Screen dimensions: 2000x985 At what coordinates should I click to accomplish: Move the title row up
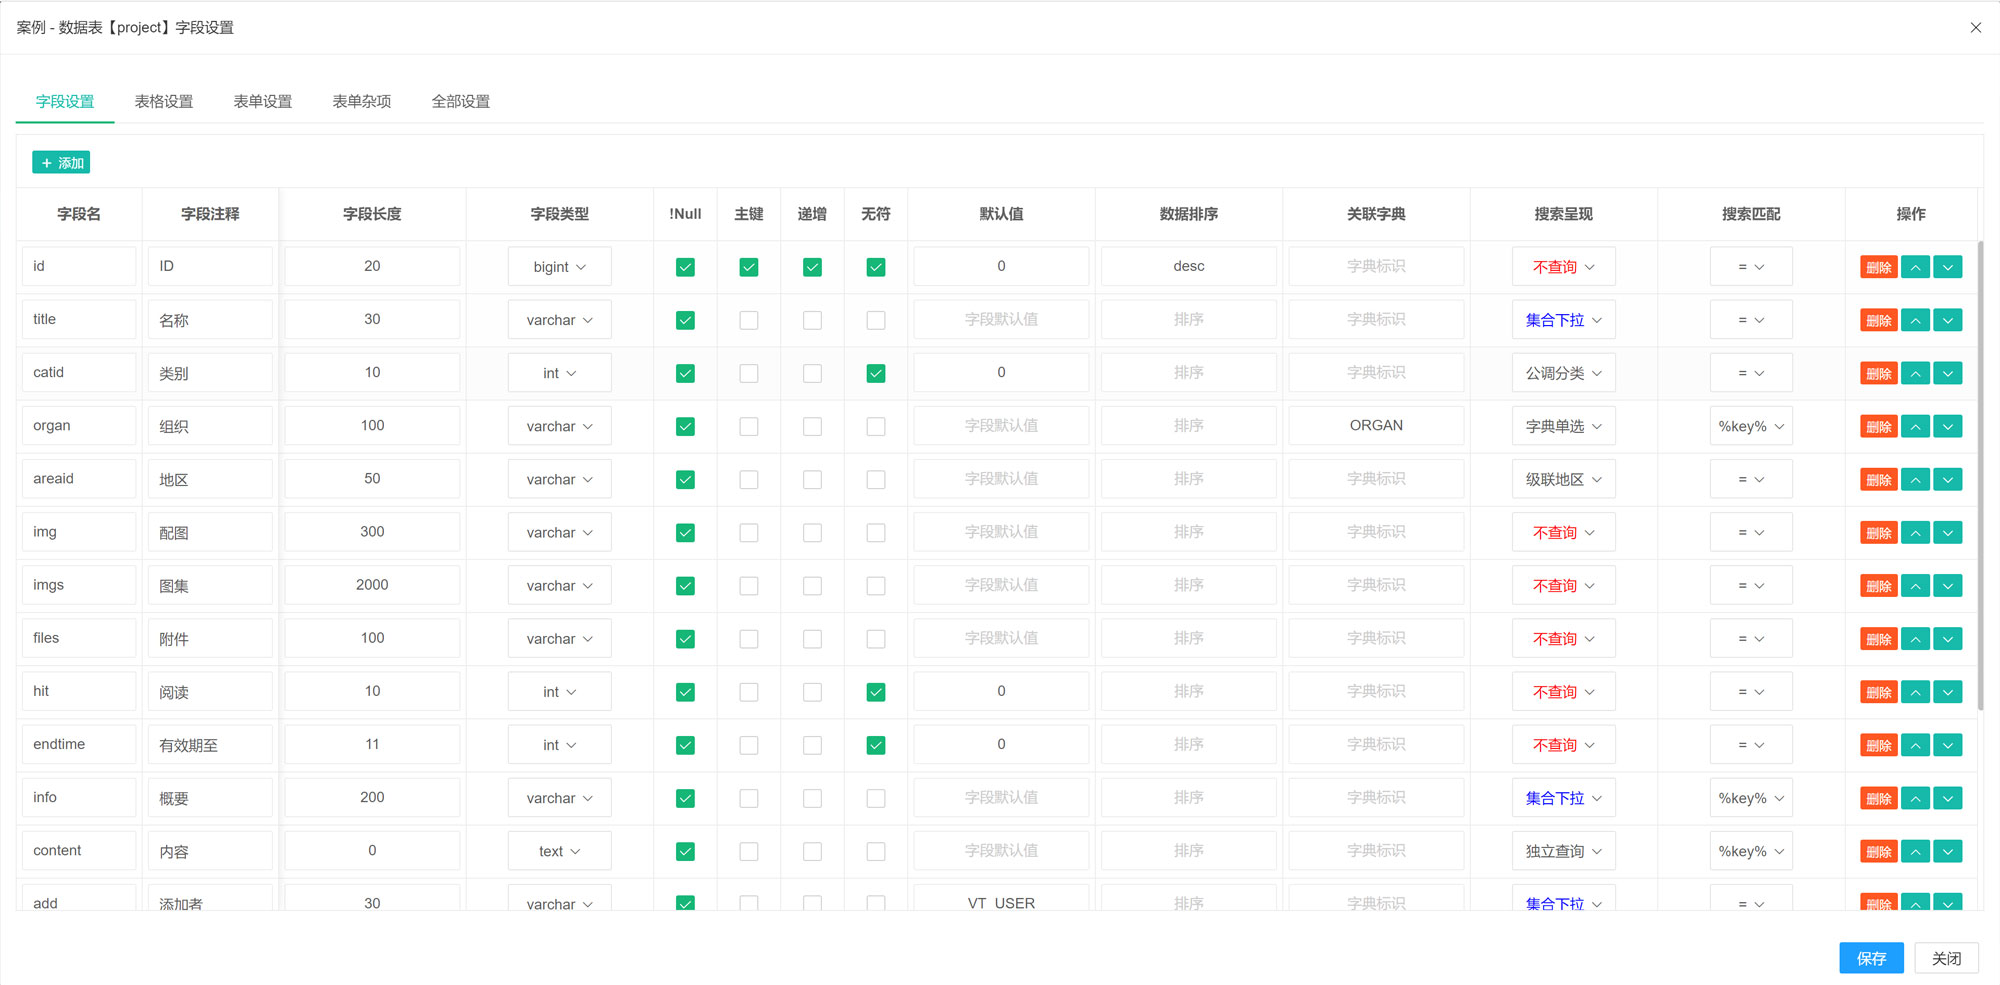[1915, 320]
